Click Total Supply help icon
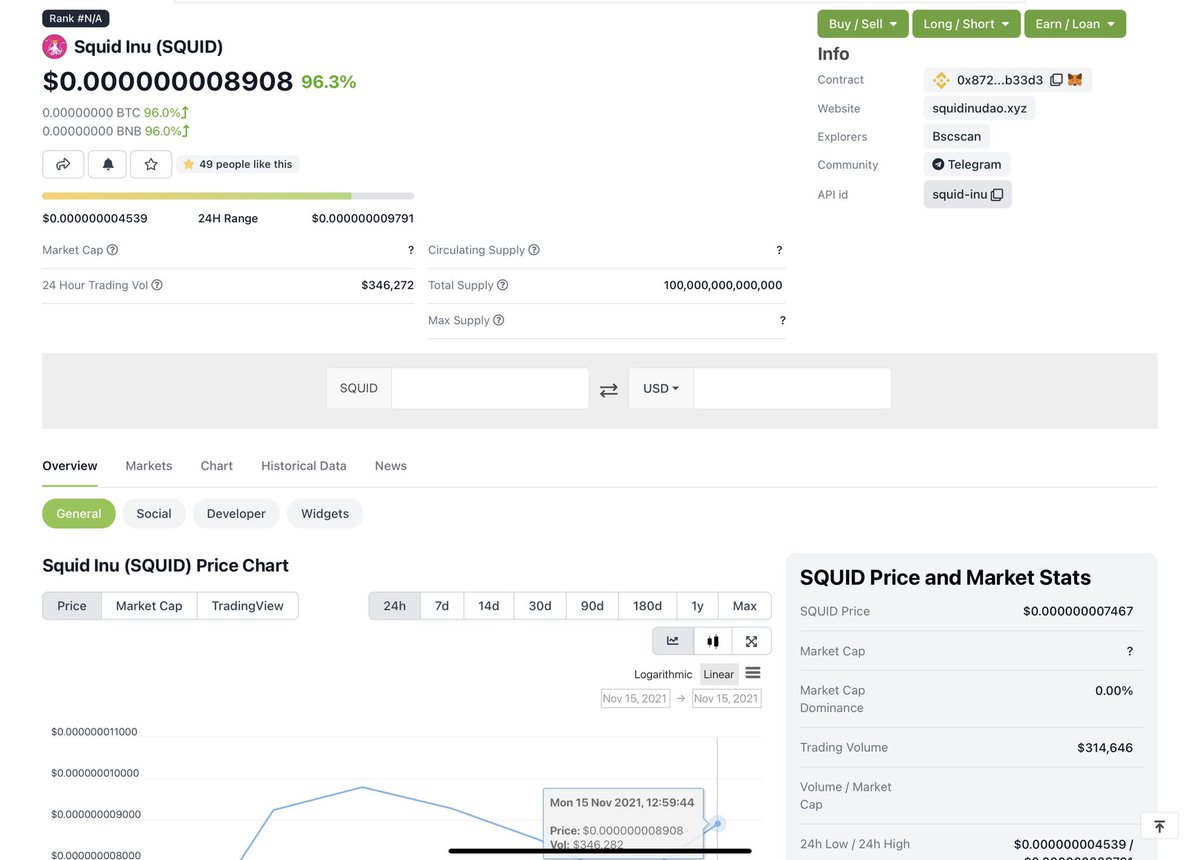 point(503,285)
